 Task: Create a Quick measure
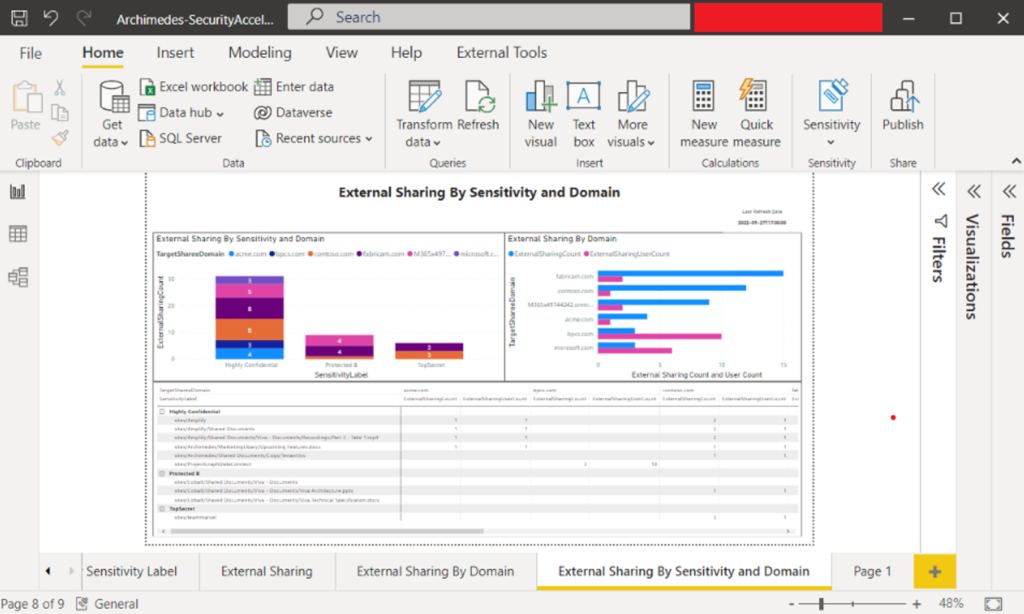click(x=756, y=114)
